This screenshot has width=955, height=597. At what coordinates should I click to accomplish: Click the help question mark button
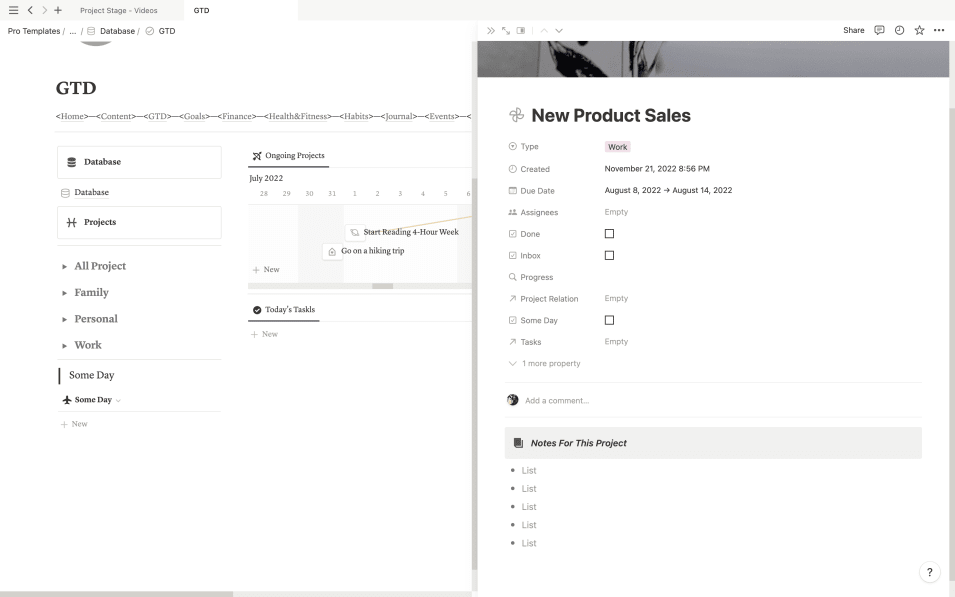pyautogui.click(x=929, y=572)
